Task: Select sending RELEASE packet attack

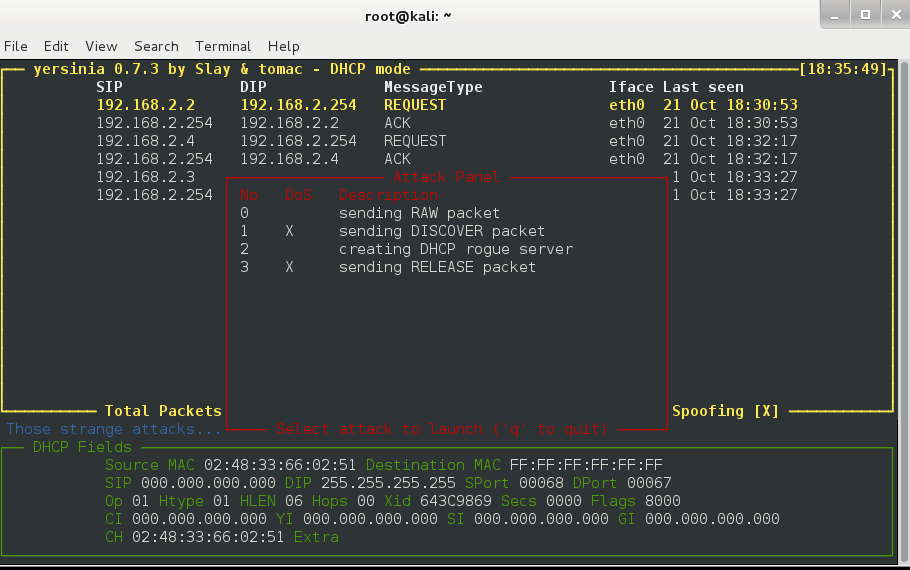Action: coord(437,267)
